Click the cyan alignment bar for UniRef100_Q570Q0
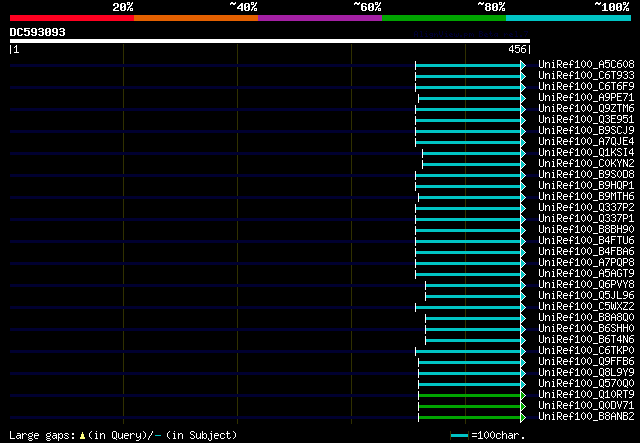The width and height of the screenshot is (640, 443). coord(472,384)
